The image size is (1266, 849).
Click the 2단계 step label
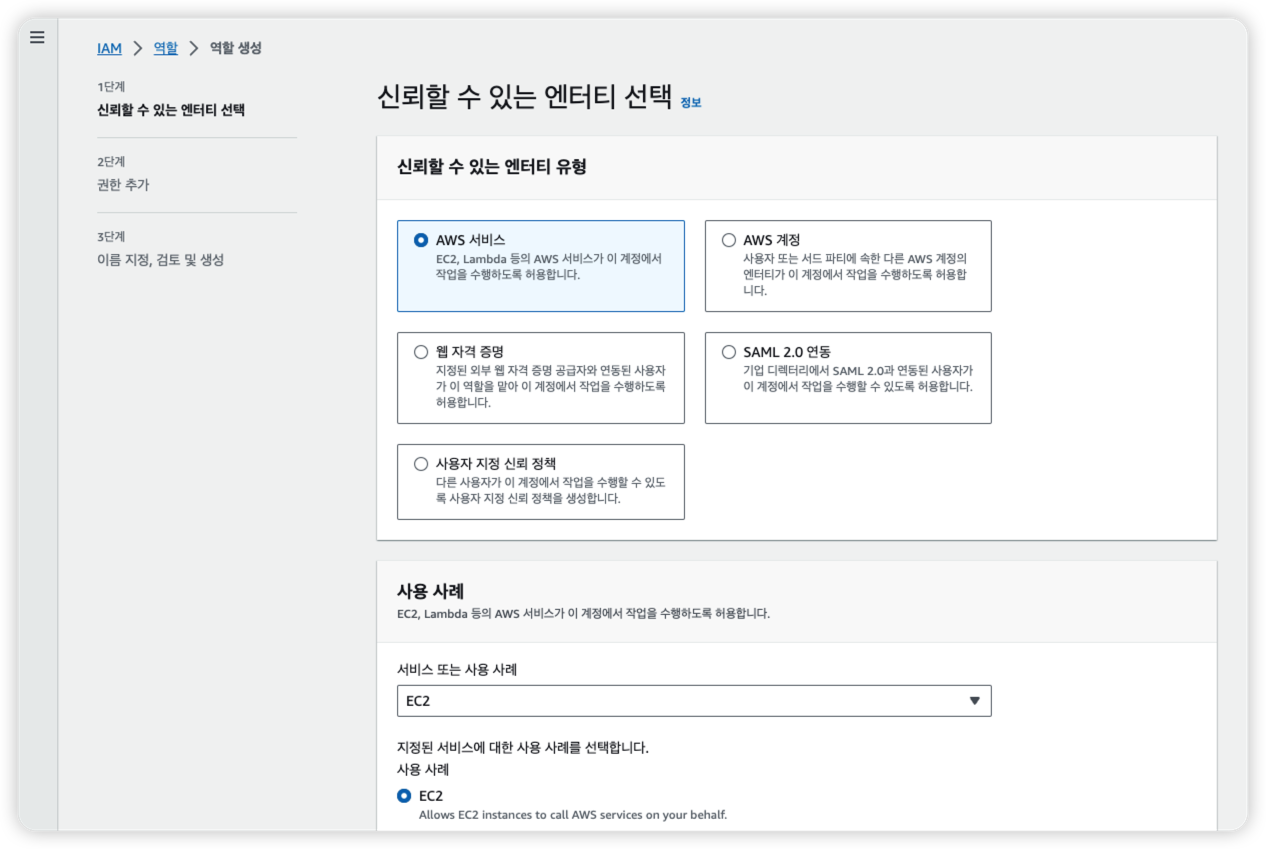pos(111,162)
